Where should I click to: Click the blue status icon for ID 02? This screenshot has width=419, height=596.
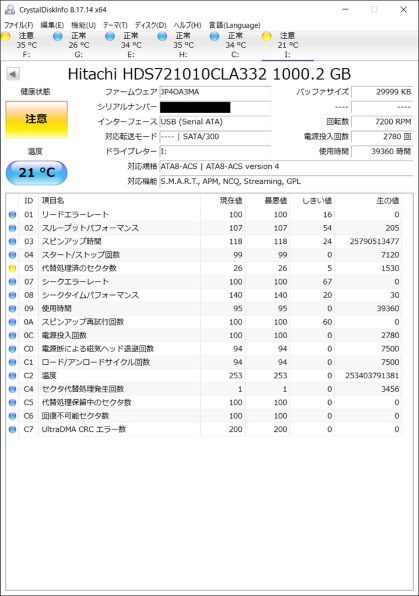coord(13,228)
